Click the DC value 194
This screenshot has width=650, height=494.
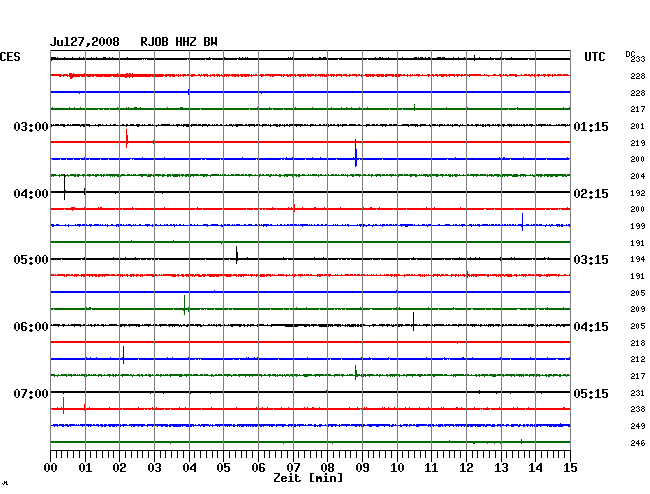[x=638, y=259]
